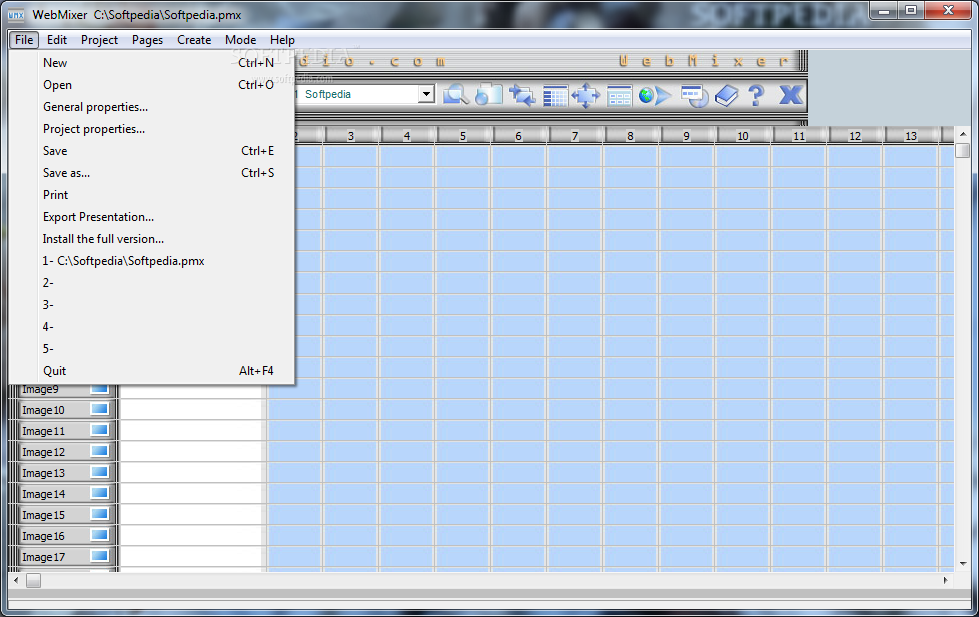Expand the Softpedia page dropdown arrow
The width and height of the screenshot is (979, 617).
point(426,94)
